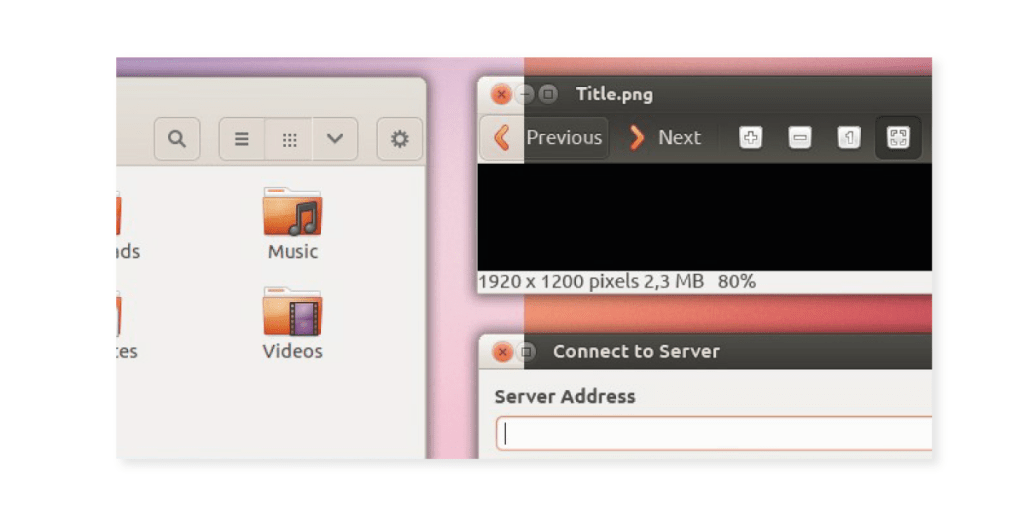This screenshot has width=1024, height=512.
Task: Click the Server Address label
Action: [565, 396]
